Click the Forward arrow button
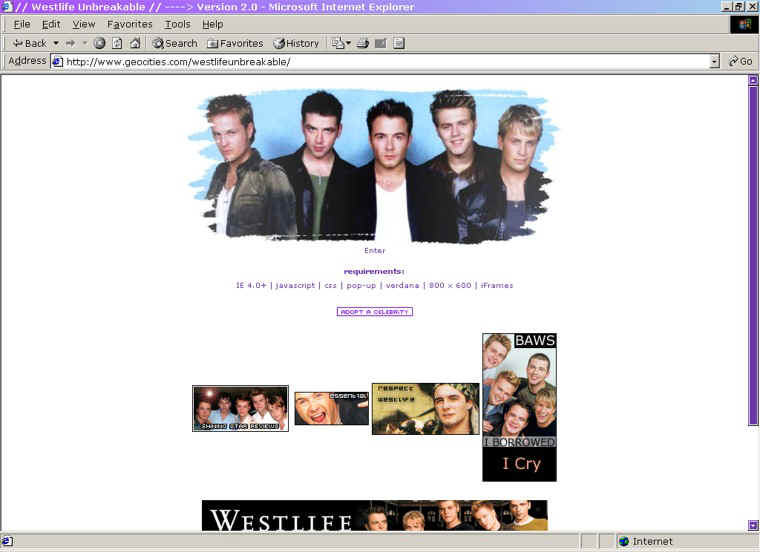Image resolution: width=760 pixels, height=552 pixels. coord(70,43)
